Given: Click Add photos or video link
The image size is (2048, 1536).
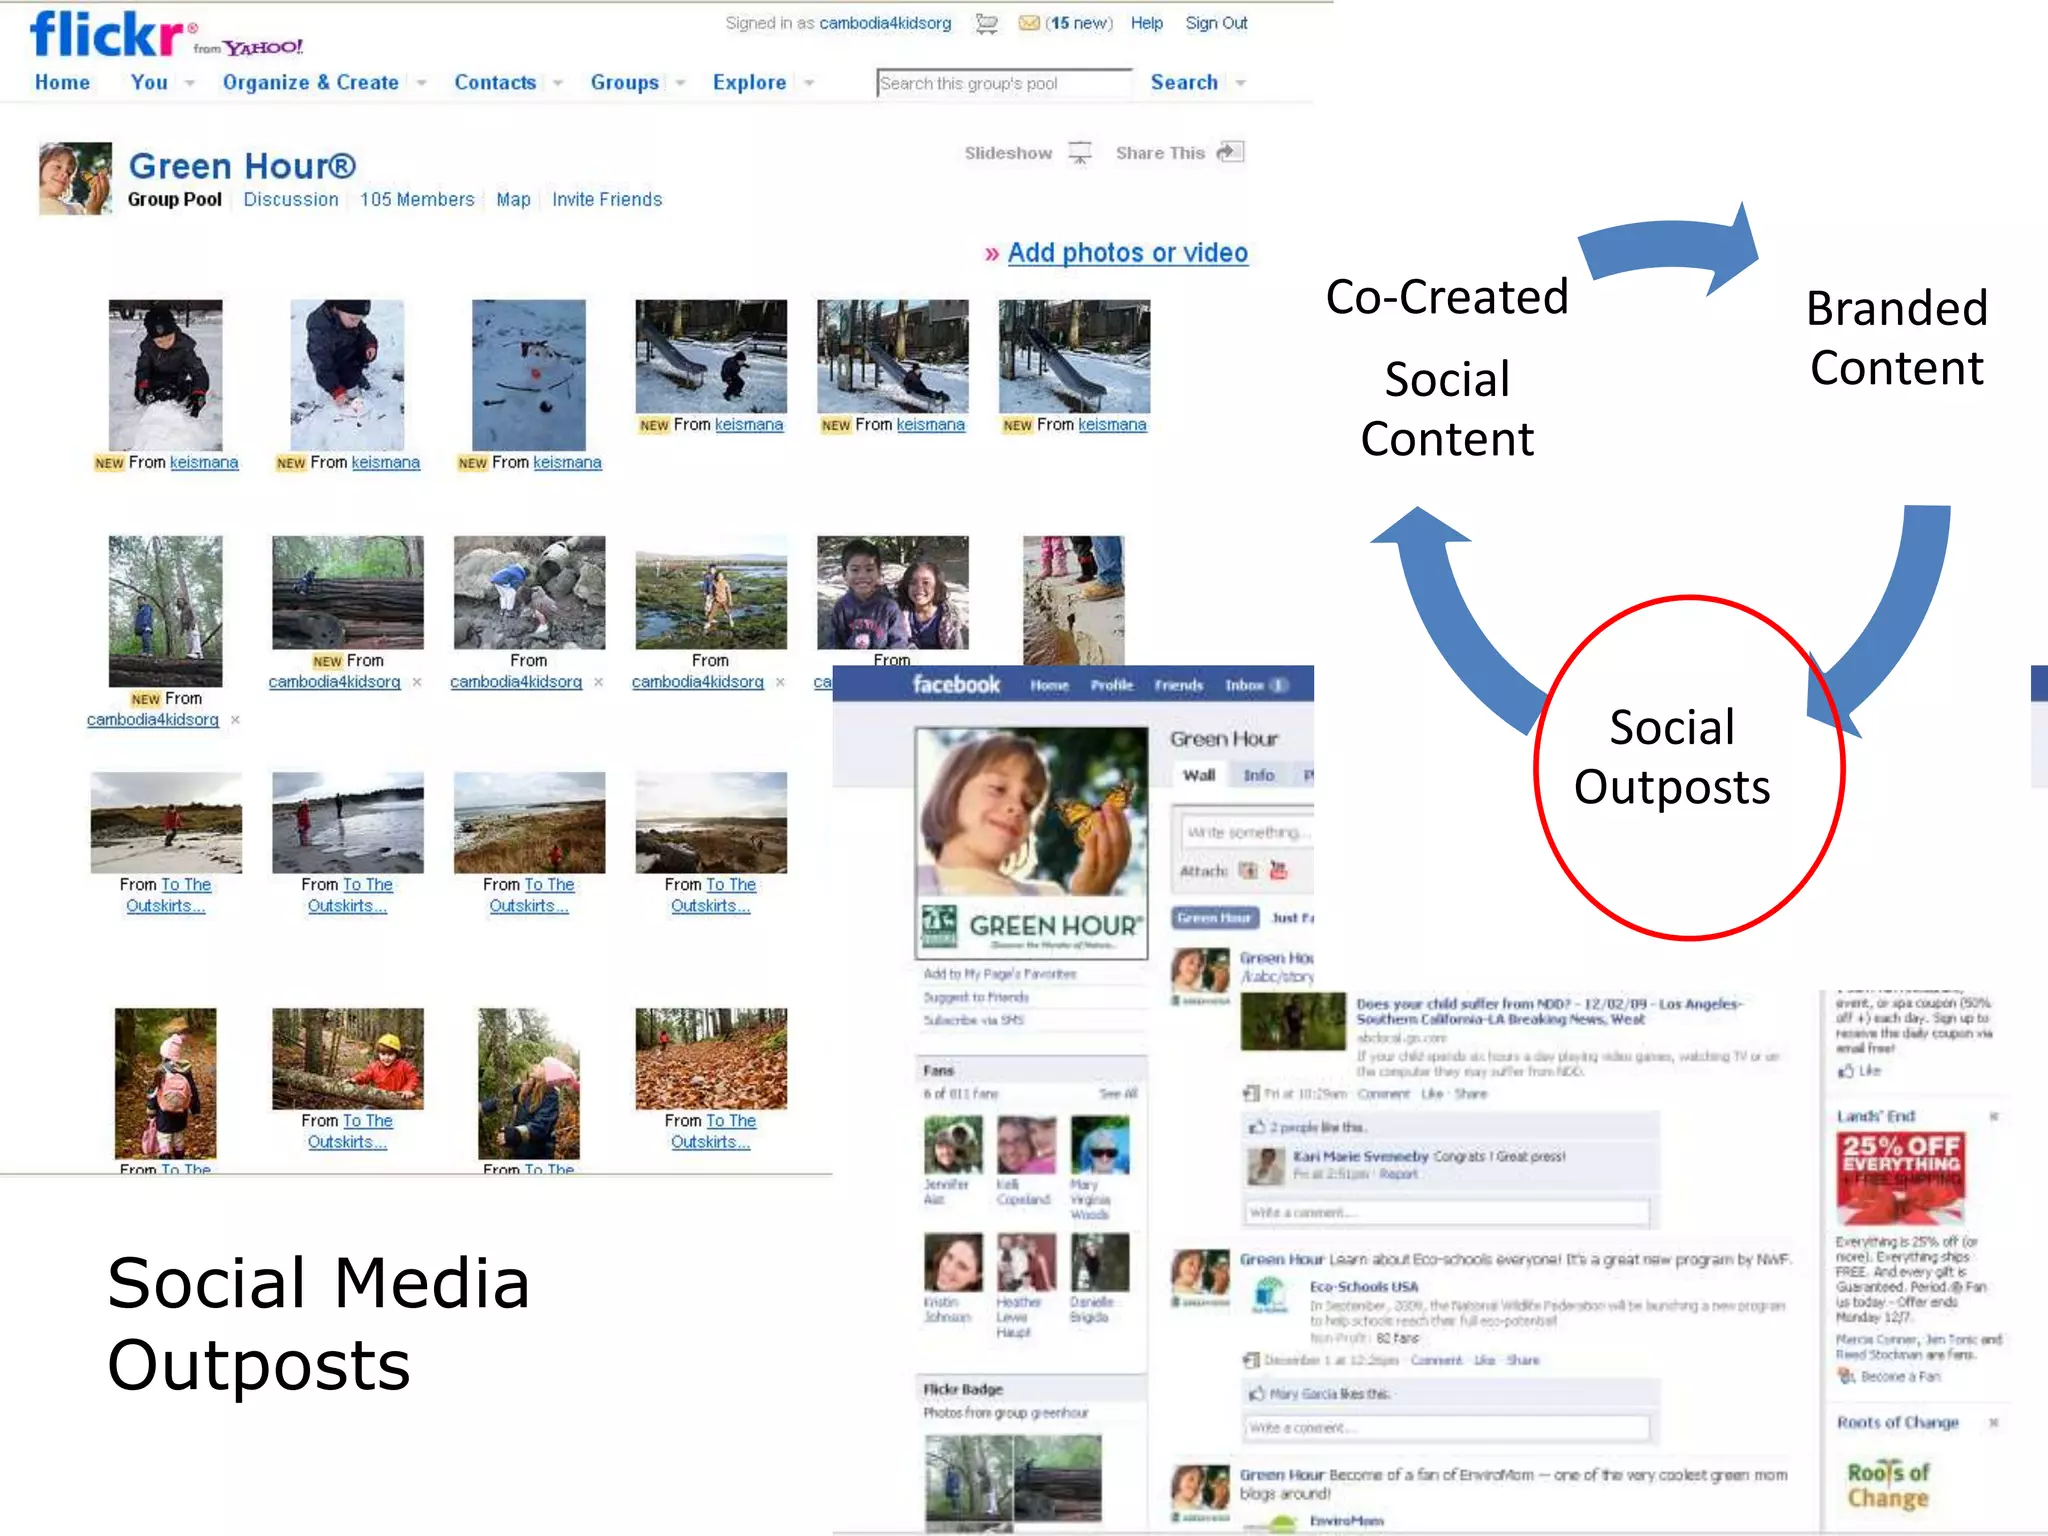Looking at the screenshot, I should tap(1127, 253).
